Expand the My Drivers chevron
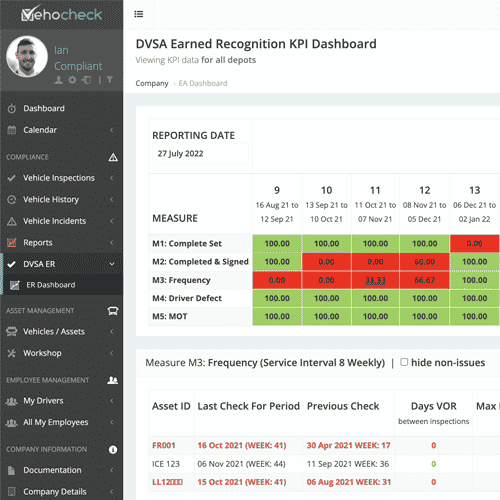This screenshot has width=500, height=500. (112, 401)
